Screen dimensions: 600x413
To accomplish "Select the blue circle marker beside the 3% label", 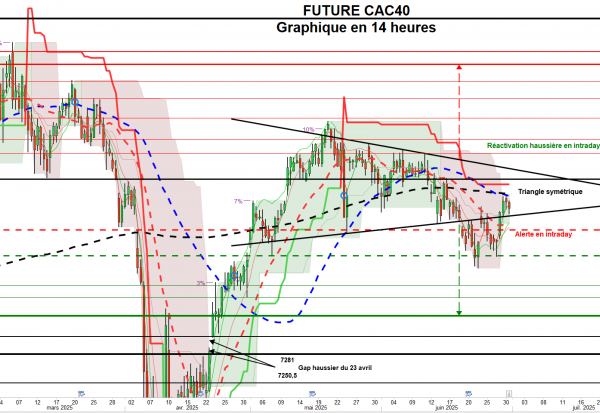I will click(x=234, y=275).
